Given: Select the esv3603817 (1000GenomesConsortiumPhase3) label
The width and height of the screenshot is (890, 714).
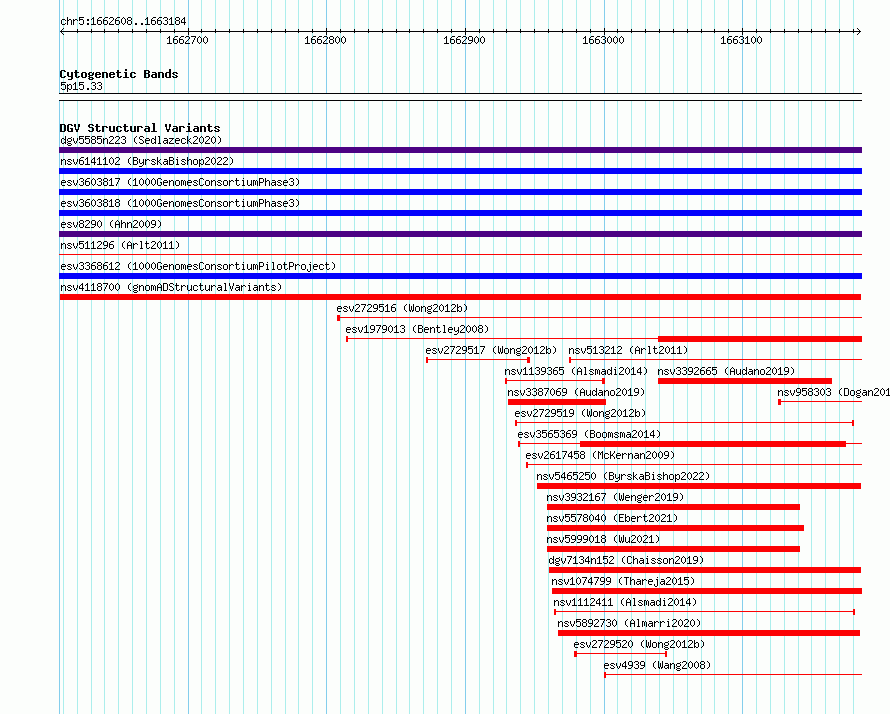Looking at the screenshot, I should (180, 182).
